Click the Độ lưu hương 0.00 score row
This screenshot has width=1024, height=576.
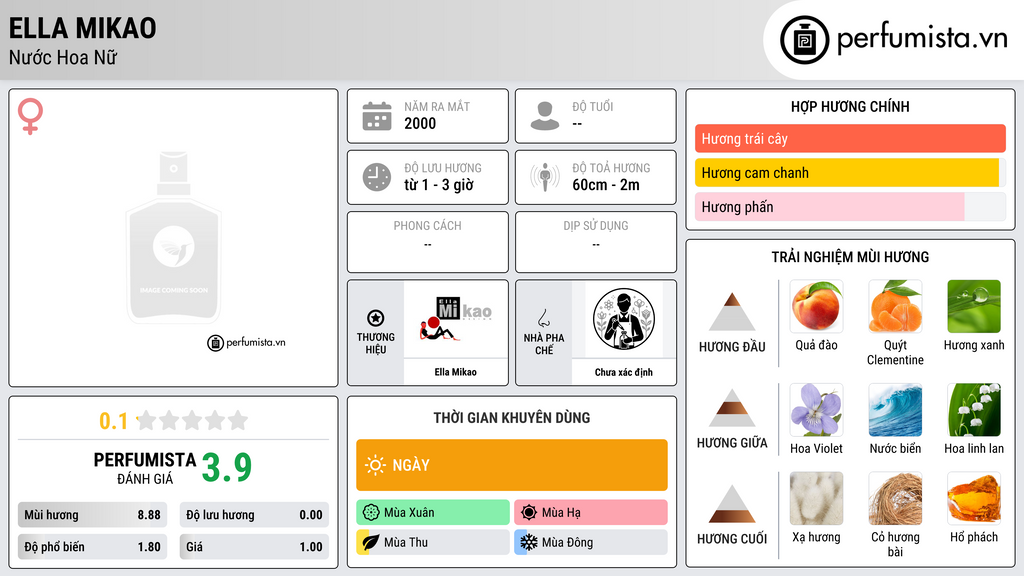254,515
